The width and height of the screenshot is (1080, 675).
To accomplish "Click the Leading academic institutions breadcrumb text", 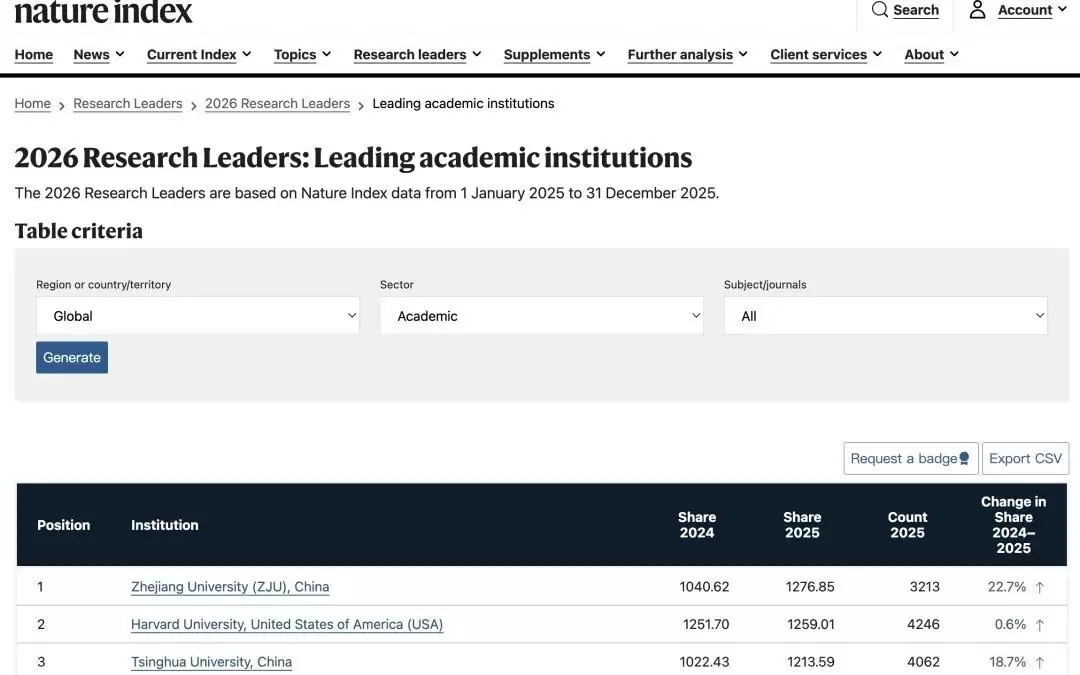I will (x=463, y=103).
